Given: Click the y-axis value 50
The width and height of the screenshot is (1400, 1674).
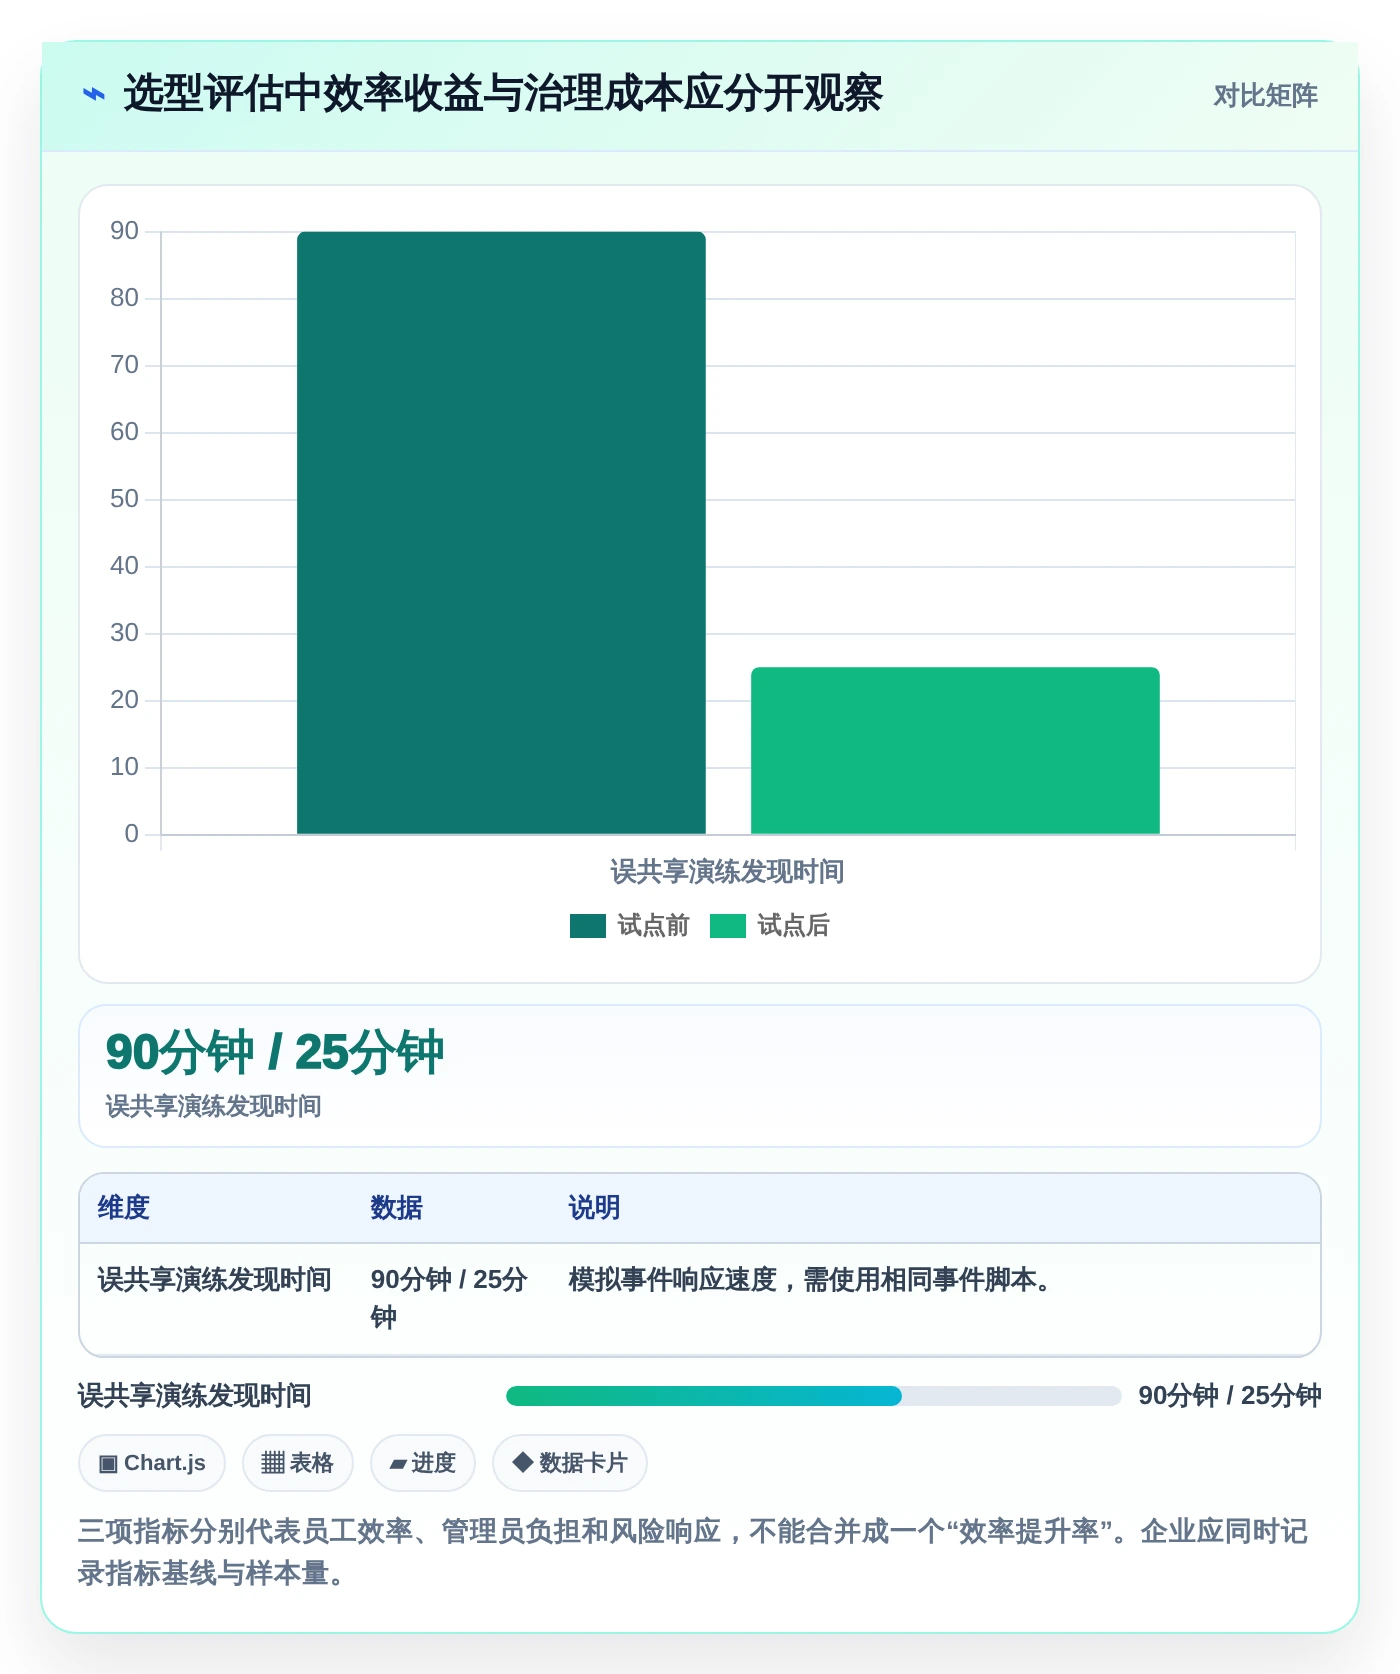Looking at the screenshot, I should [x=124, y=499].
